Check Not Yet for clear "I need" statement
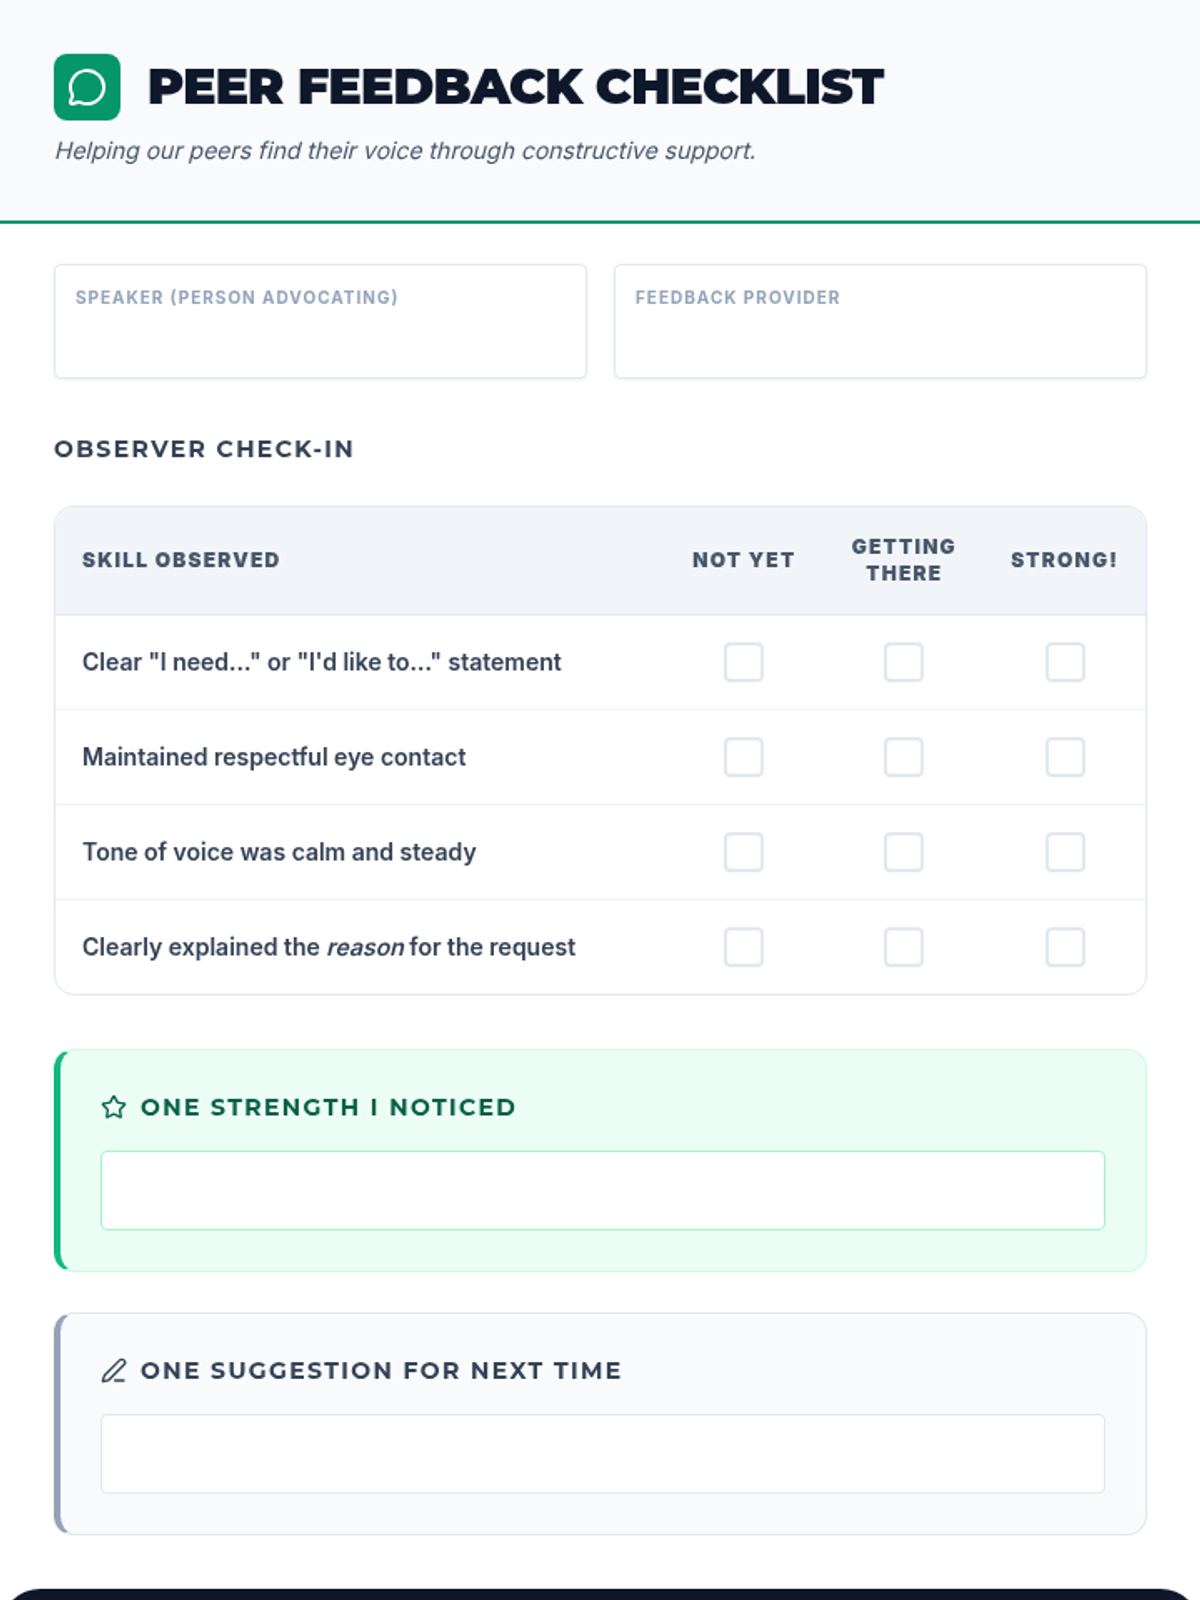This screenshot has height=1600, width=1200. point(743,662)
